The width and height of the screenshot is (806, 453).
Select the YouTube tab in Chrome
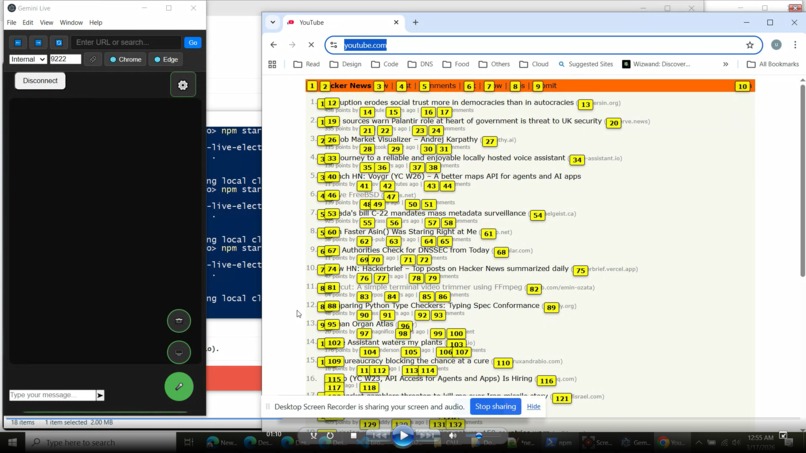[343, 22]
